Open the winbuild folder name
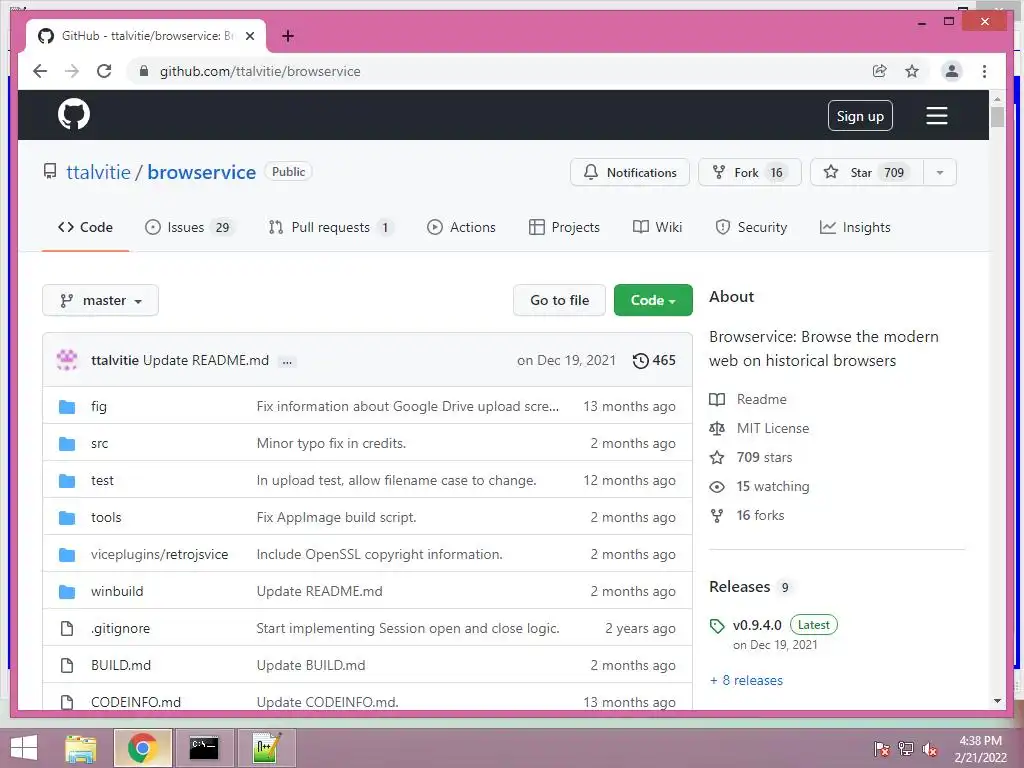1024x768 pixels. click(x=117, y=592)
